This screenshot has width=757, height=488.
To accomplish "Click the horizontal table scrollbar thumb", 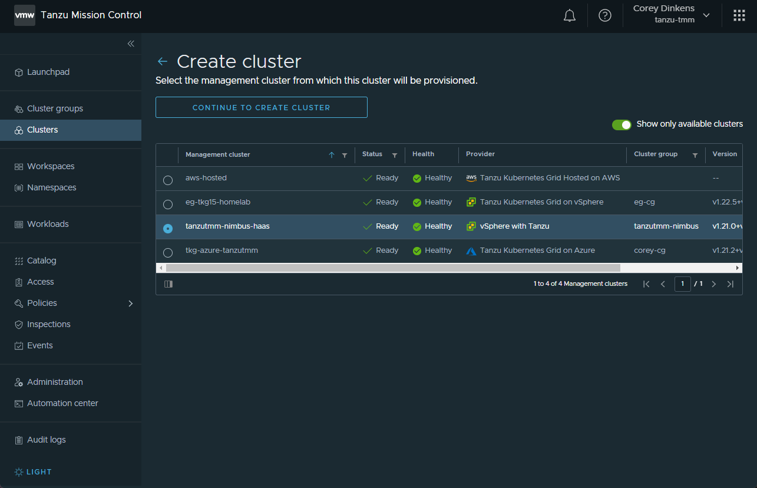I will pos(393,268).
